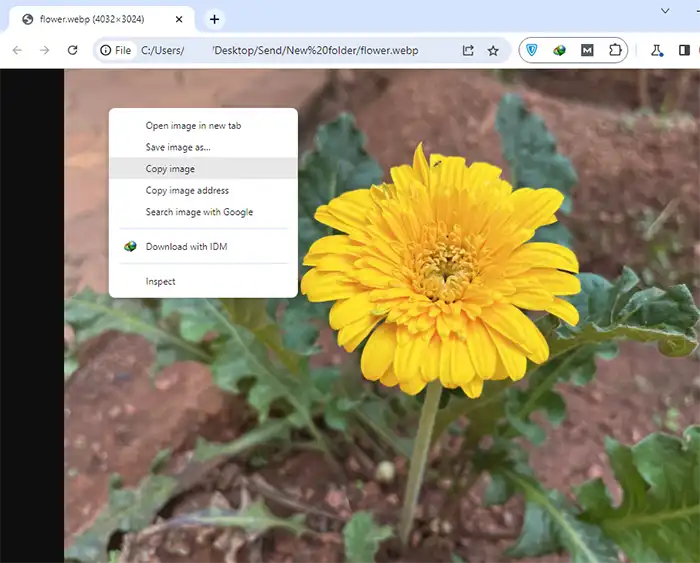
Task: View site information icon beside File
Action: 105,50
